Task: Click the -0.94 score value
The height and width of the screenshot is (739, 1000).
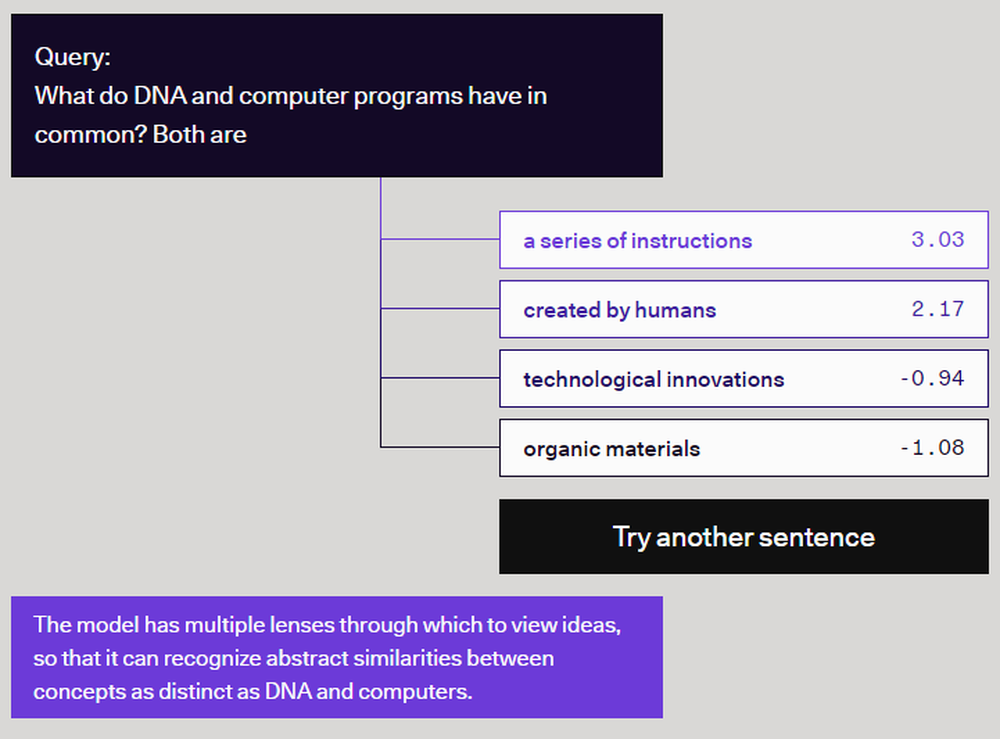Action: [x=930, y=379]
